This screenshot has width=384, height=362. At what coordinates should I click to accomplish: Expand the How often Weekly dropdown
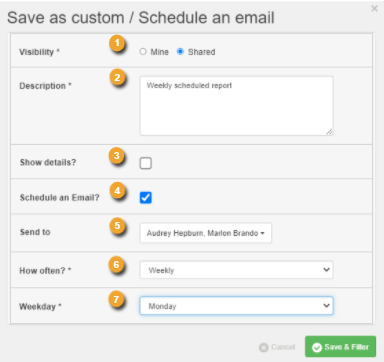click(236, 270)
